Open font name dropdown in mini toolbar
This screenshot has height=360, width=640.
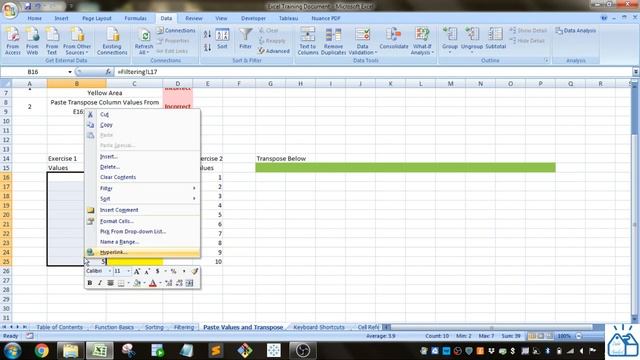109,271
